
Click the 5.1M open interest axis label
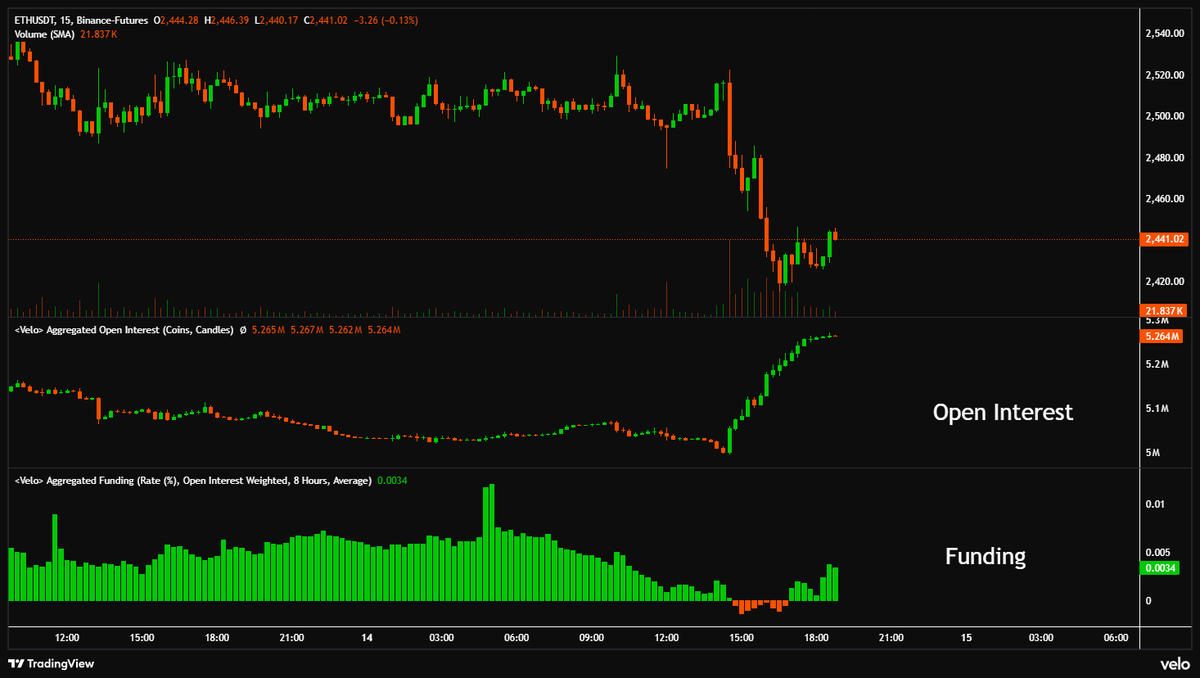click(x=1157, y=409)
